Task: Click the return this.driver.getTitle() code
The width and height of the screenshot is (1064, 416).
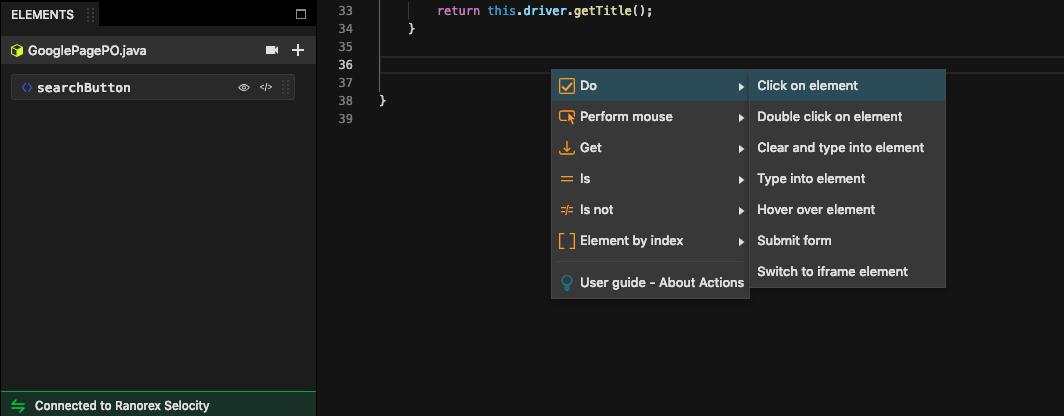Action: 544,12
